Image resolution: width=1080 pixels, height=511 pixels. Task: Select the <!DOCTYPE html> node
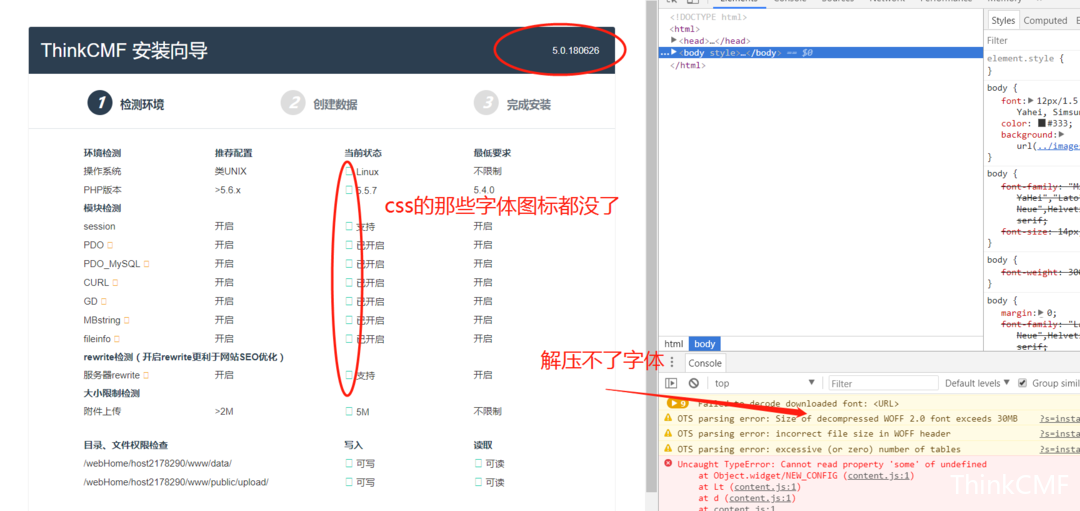pyautogui.click(x=708, y=17)
